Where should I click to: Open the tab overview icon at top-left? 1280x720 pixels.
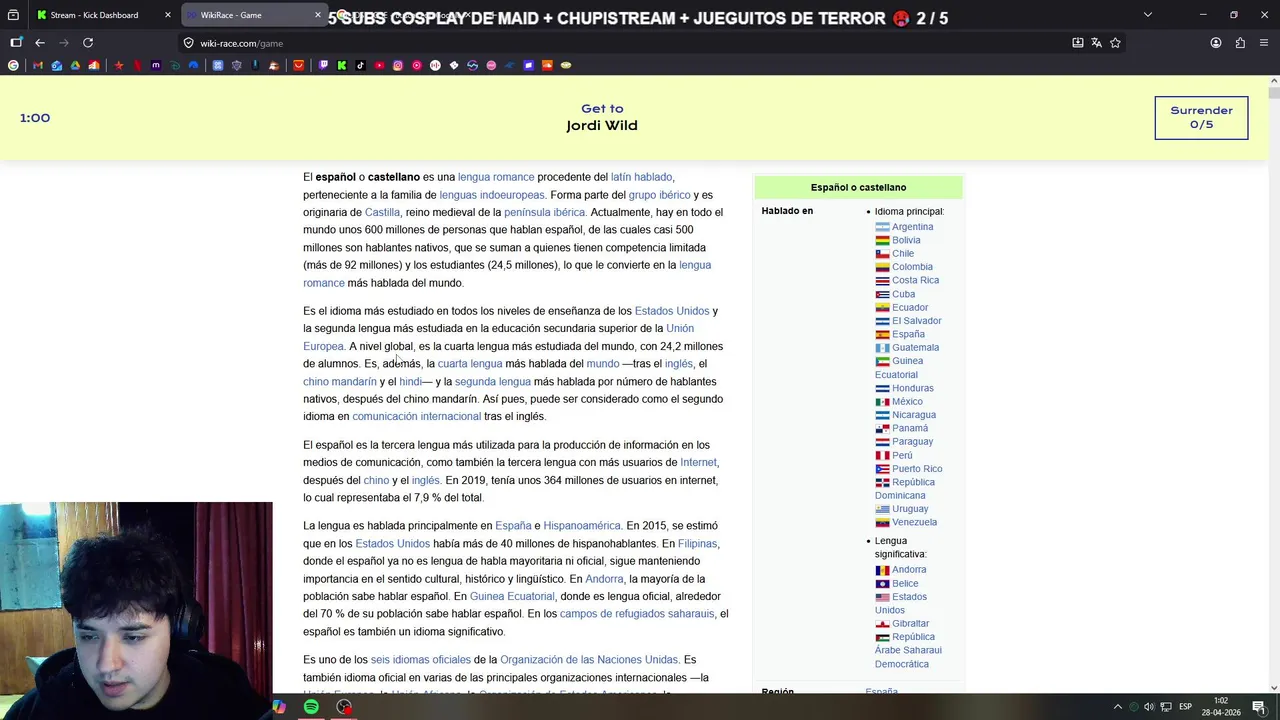point(13,15)
